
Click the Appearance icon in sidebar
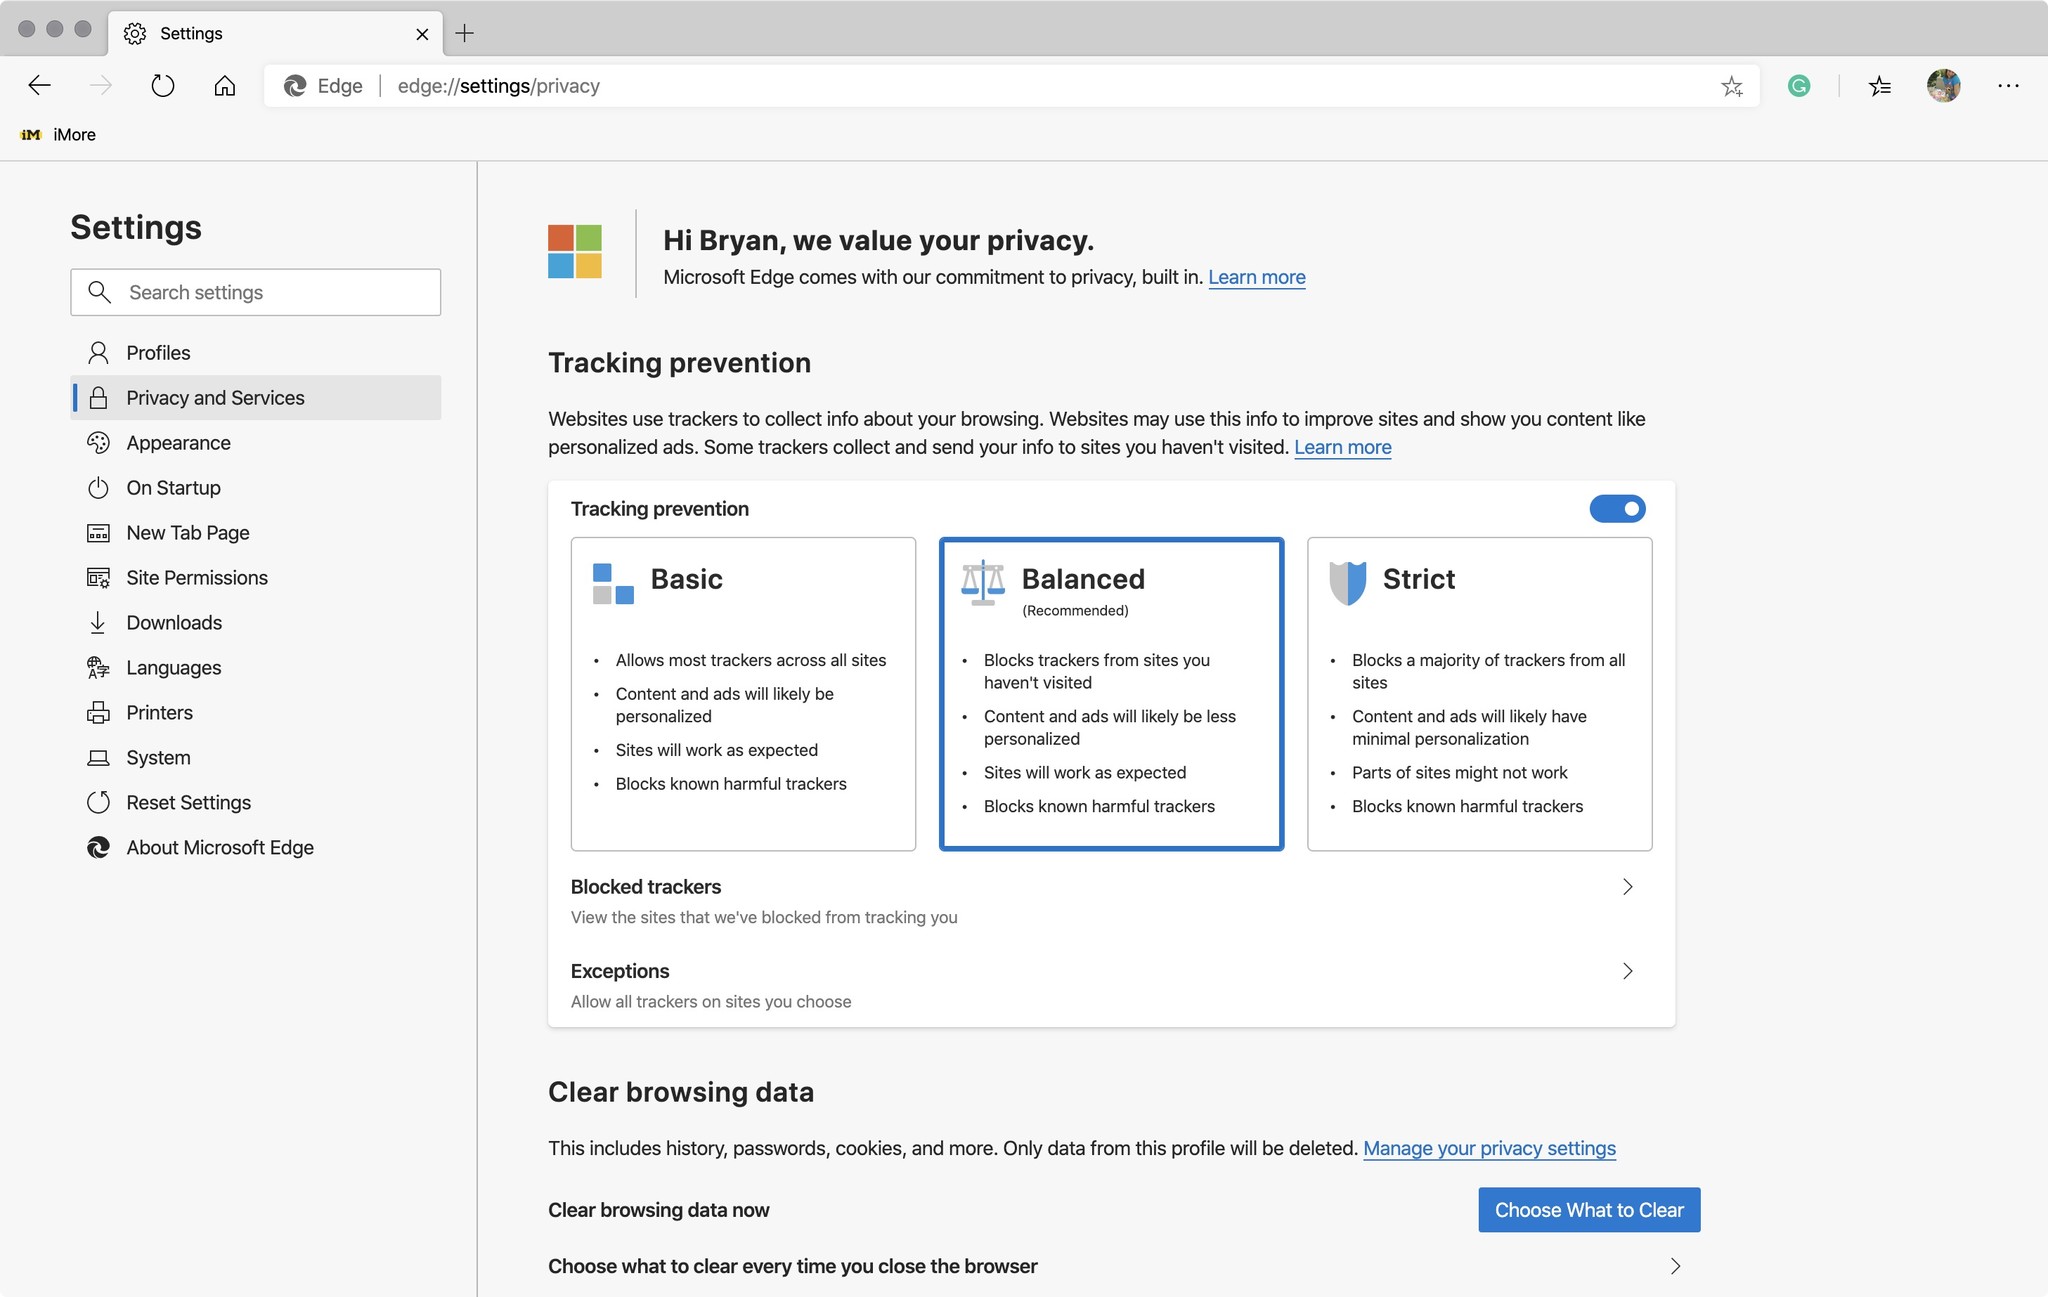click(99, 442)
